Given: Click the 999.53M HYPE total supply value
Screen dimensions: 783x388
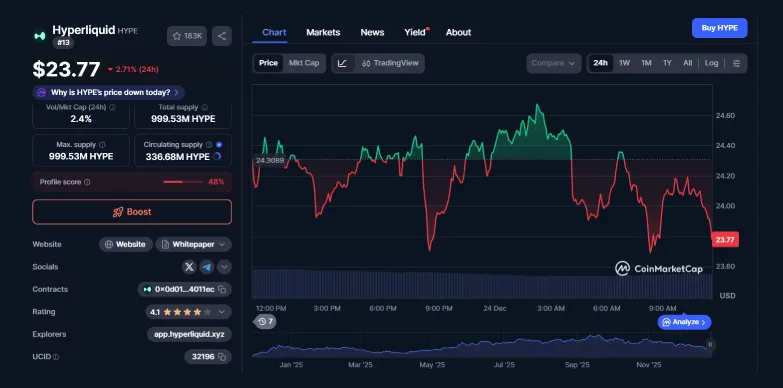Looking at the screenshot, I should 183,119.
